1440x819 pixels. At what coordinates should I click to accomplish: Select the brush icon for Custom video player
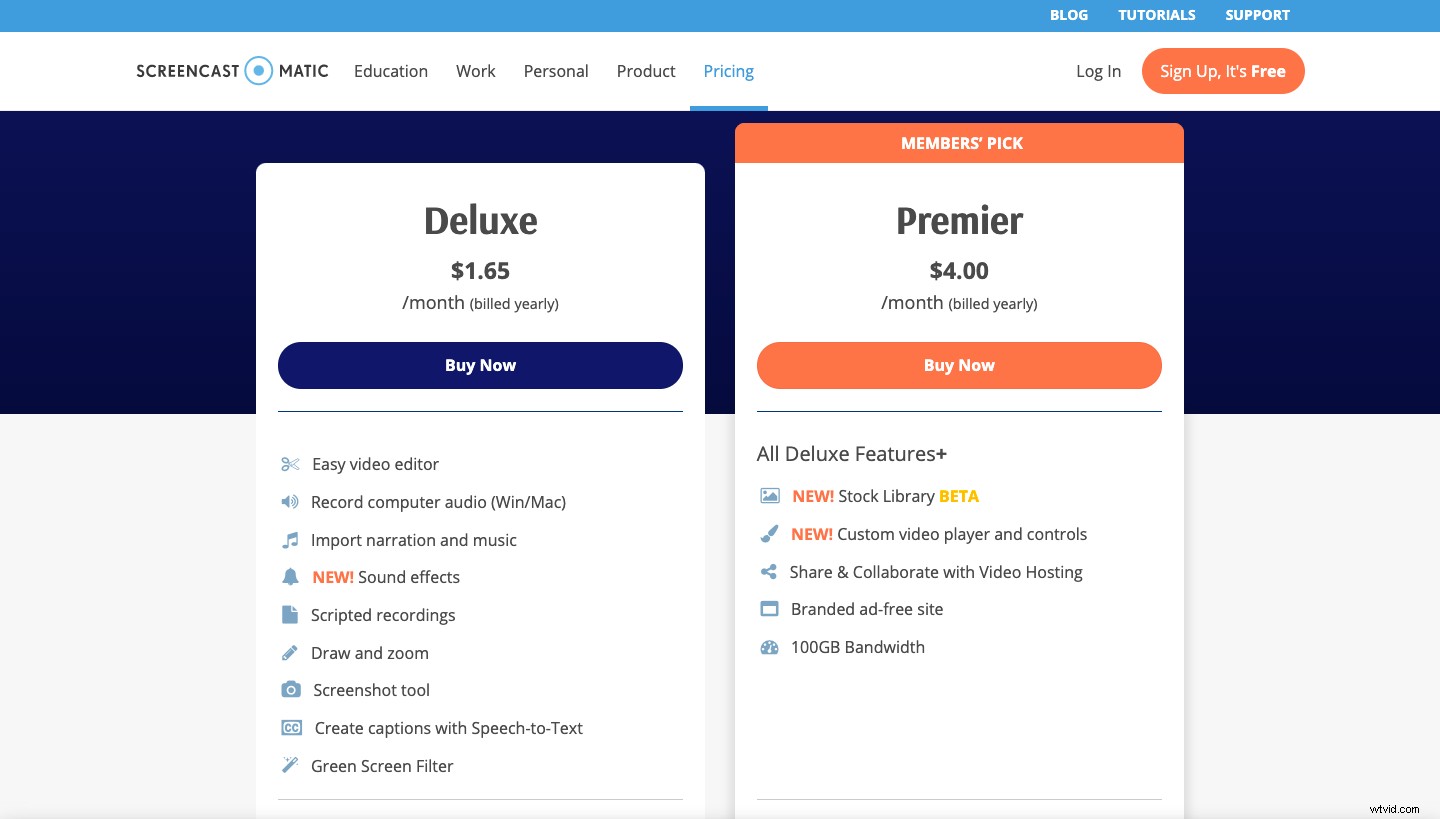[769, 533]
